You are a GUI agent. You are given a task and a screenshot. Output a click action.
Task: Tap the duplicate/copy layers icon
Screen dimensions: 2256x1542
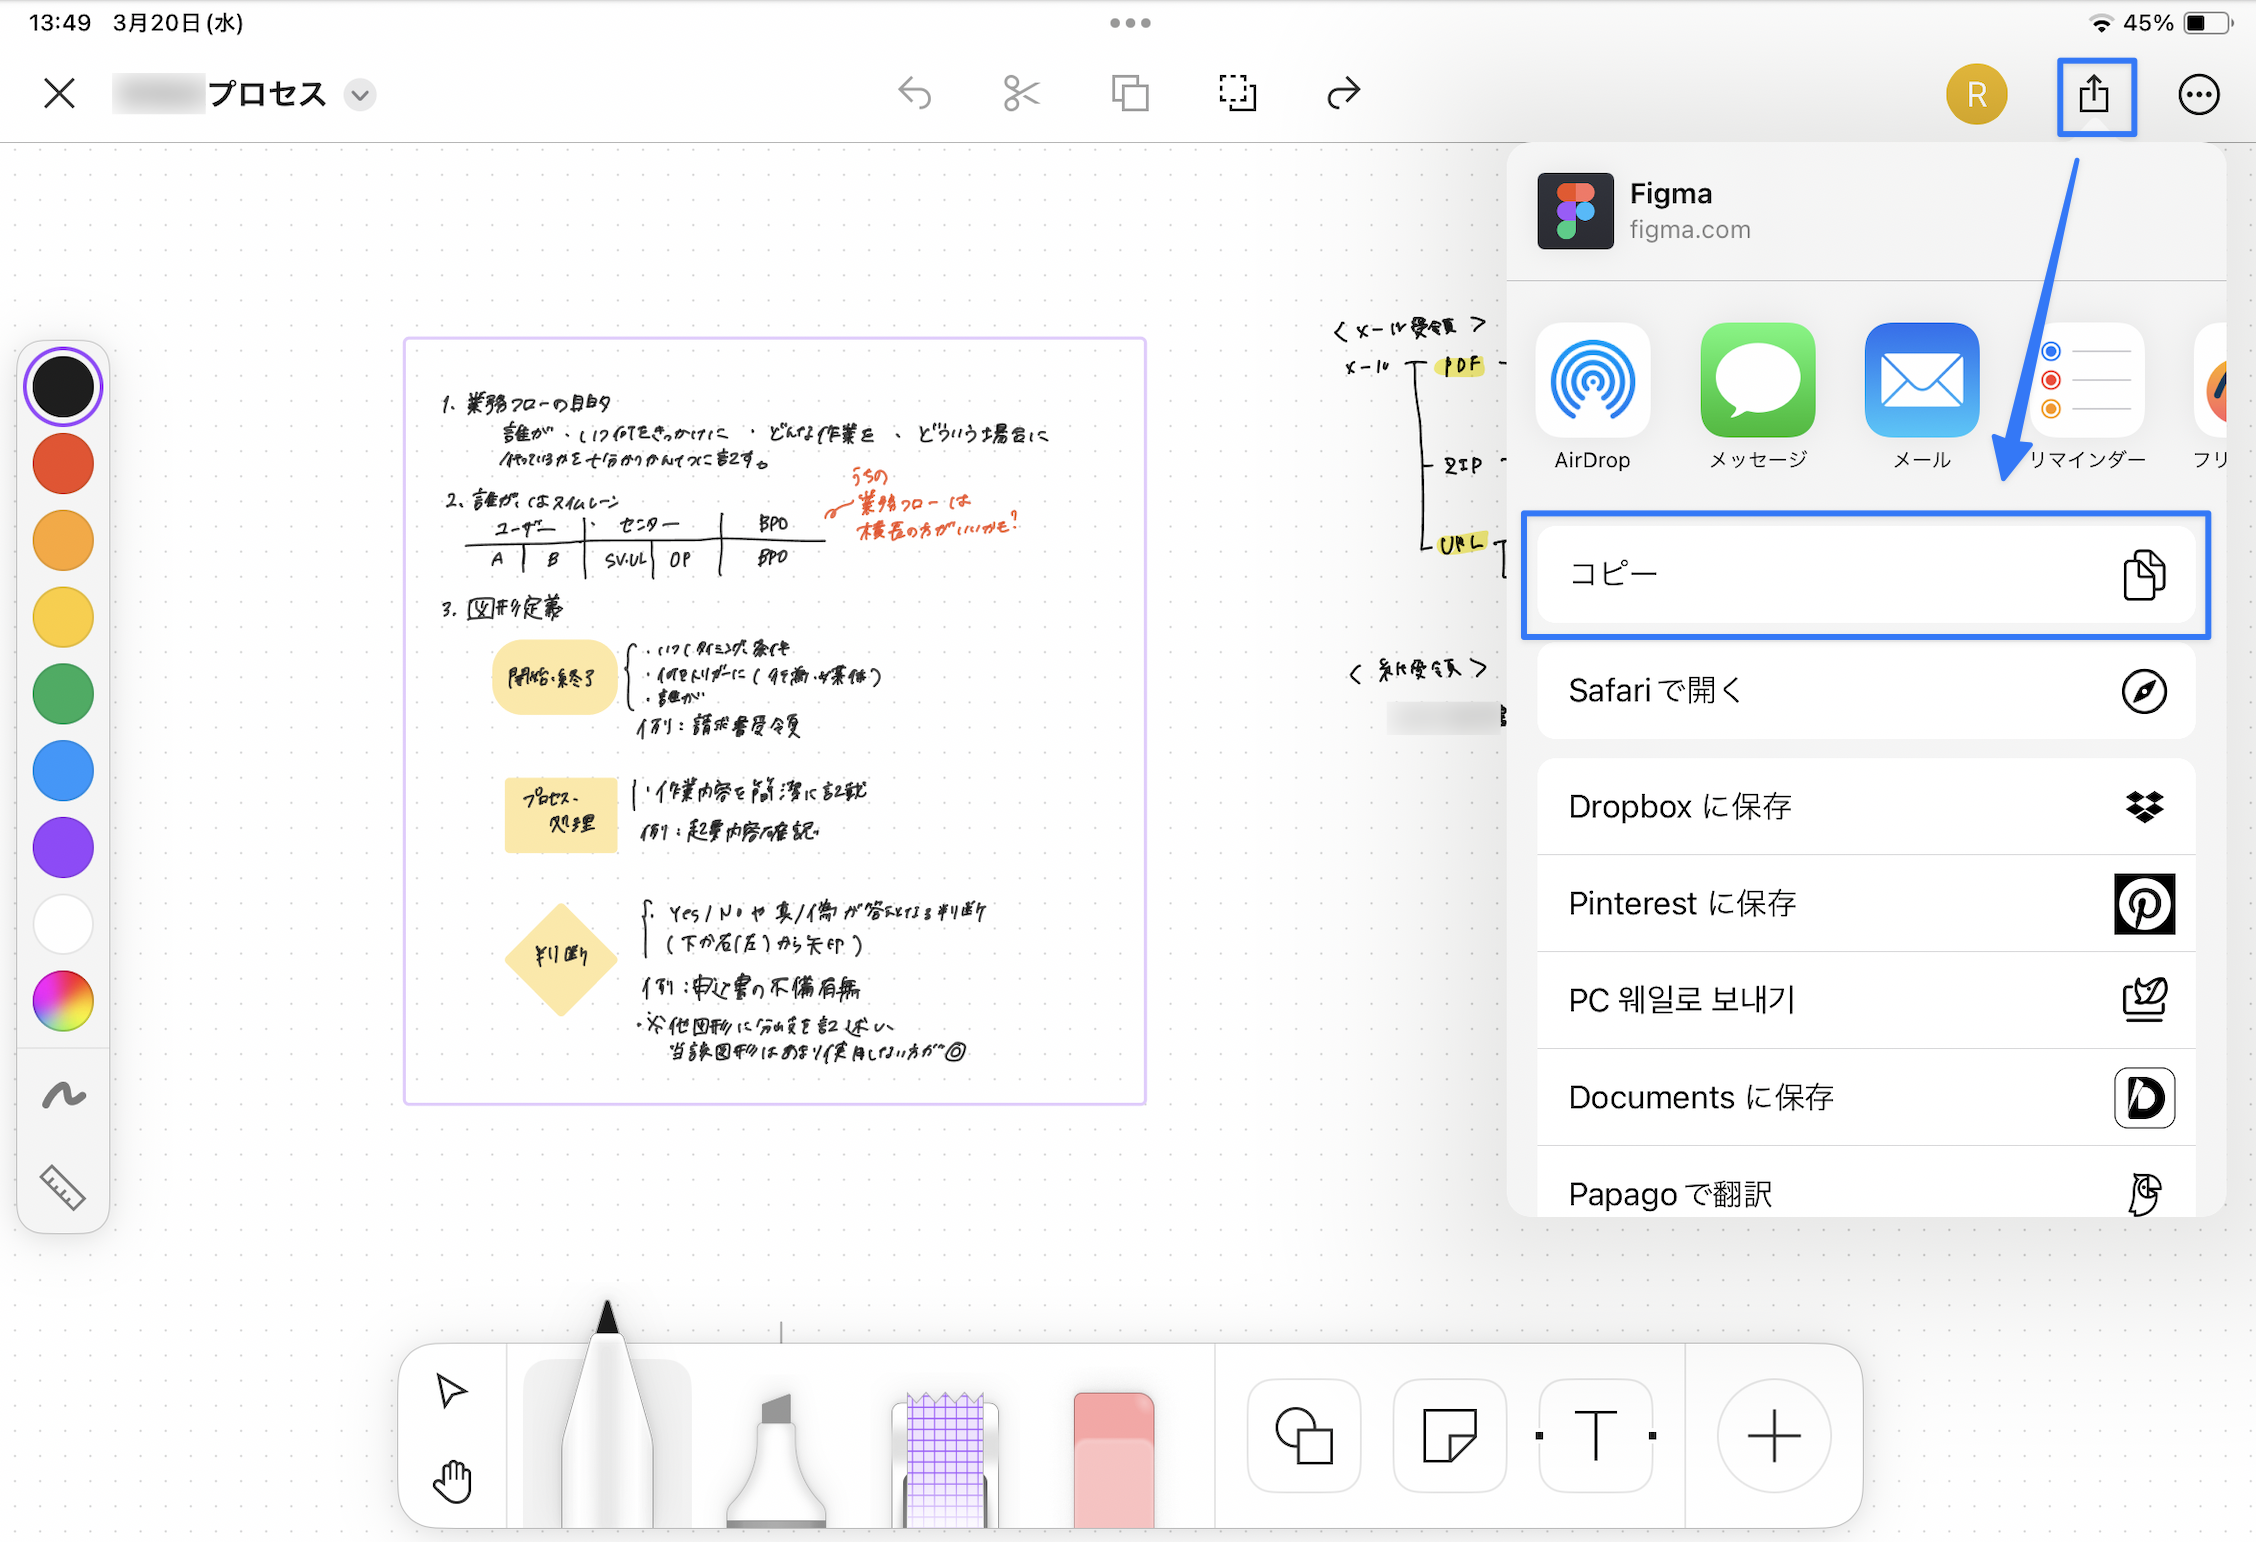click(1130, 94)
